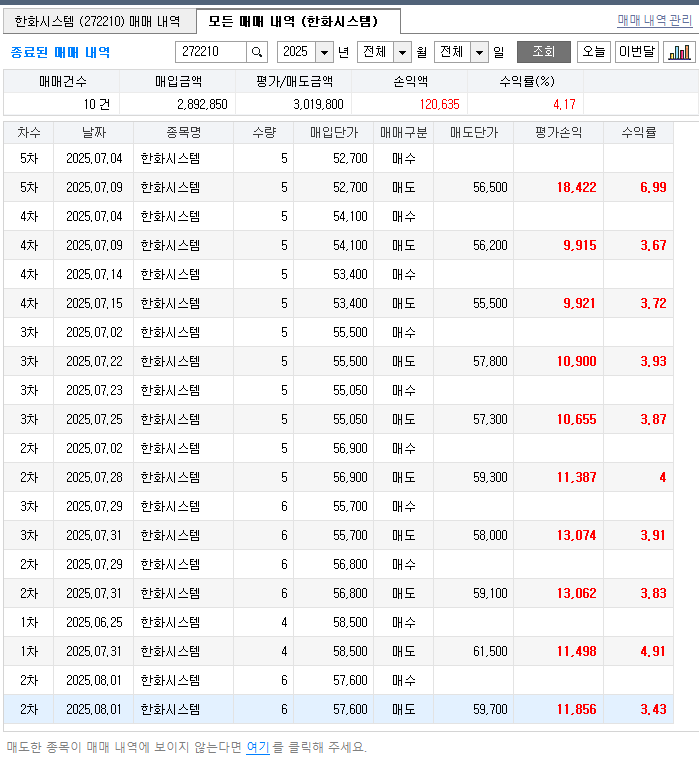The image size is (699, 757).
Task: Click the 2025.07.22 date cell
Action: point(94,361)
